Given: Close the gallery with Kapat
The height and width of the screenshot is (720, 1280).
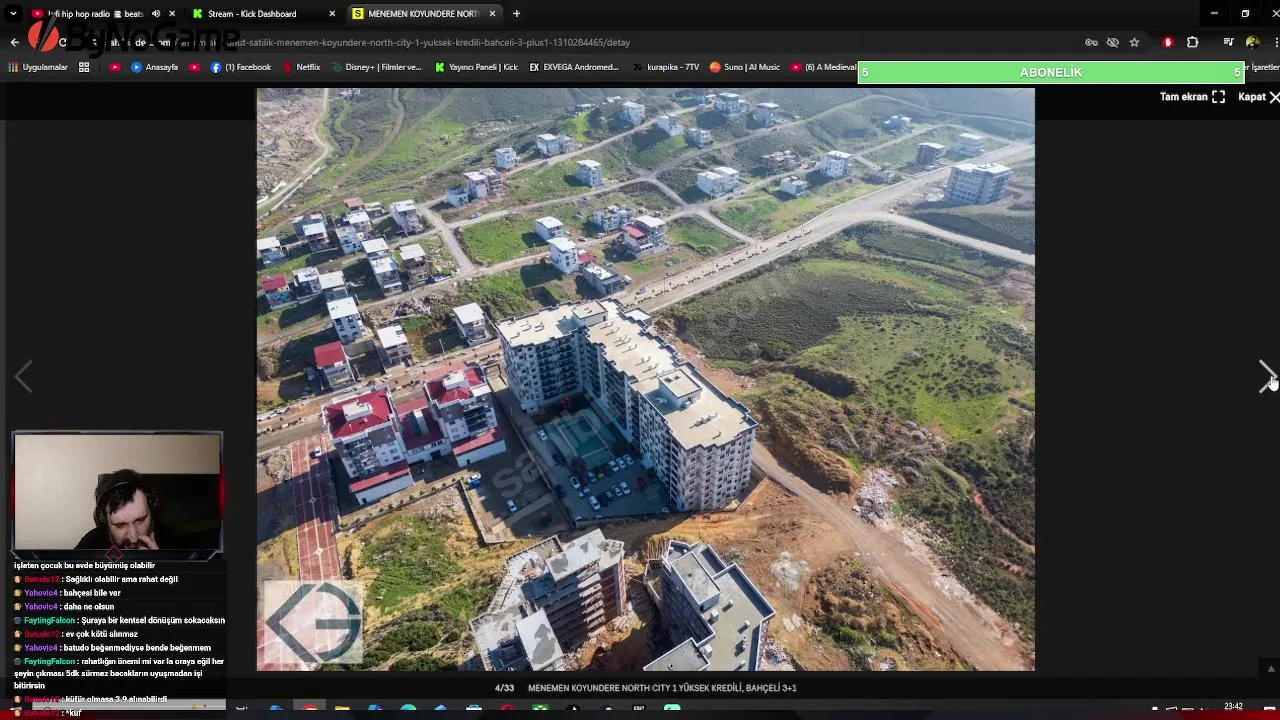Looking at the screenshot, I should tap(1258, 97).
